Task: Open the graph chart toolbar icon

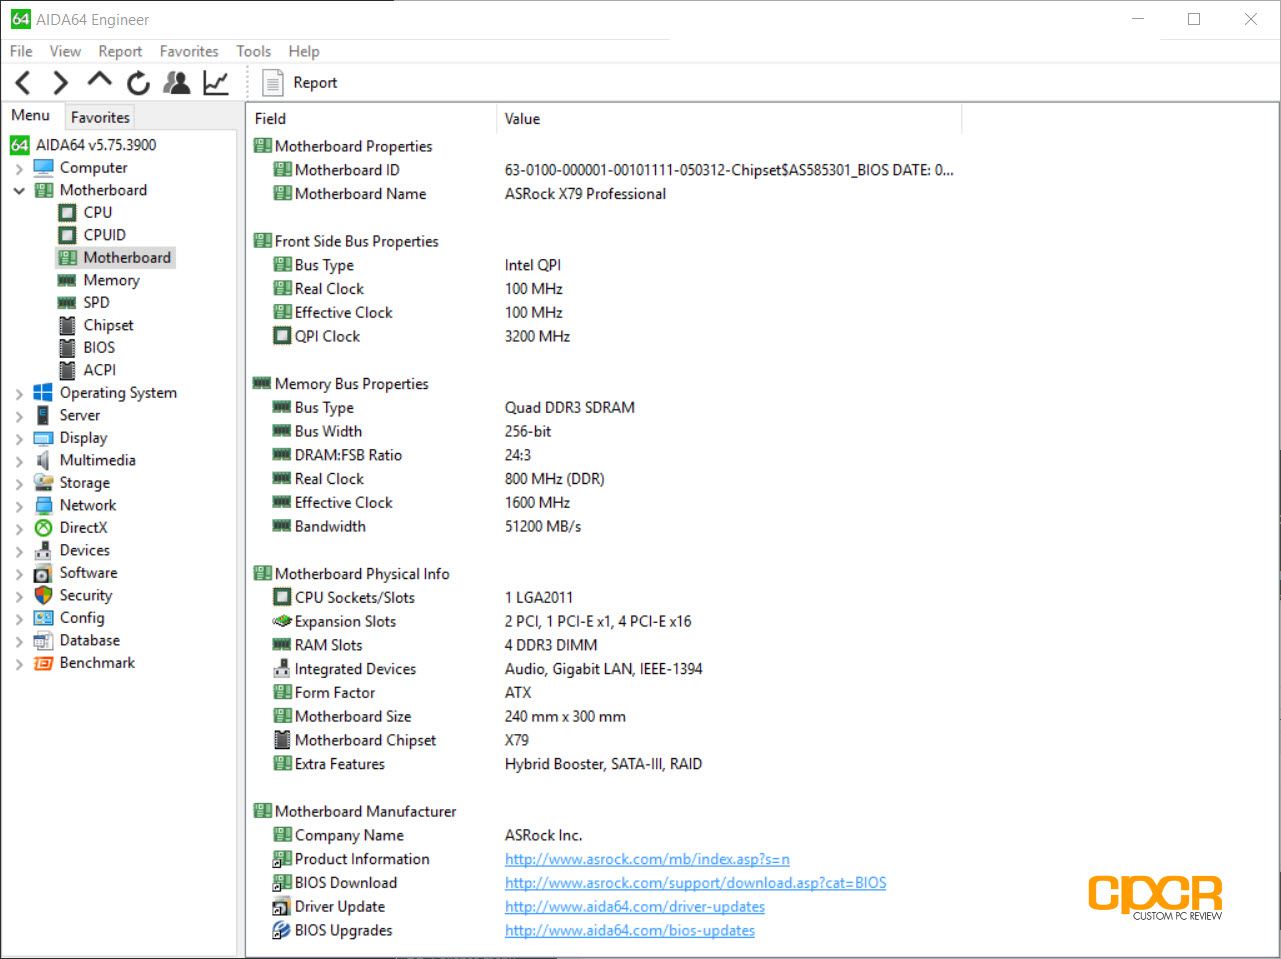Action: [216, 83]
